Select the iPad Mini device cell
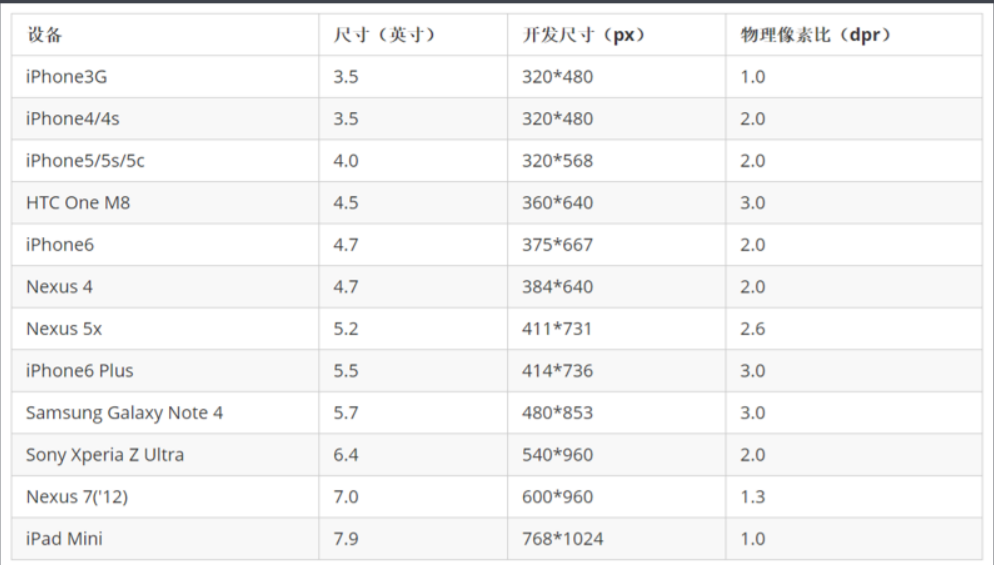Screen dimensions: 994x565 (x=165, y=538)
